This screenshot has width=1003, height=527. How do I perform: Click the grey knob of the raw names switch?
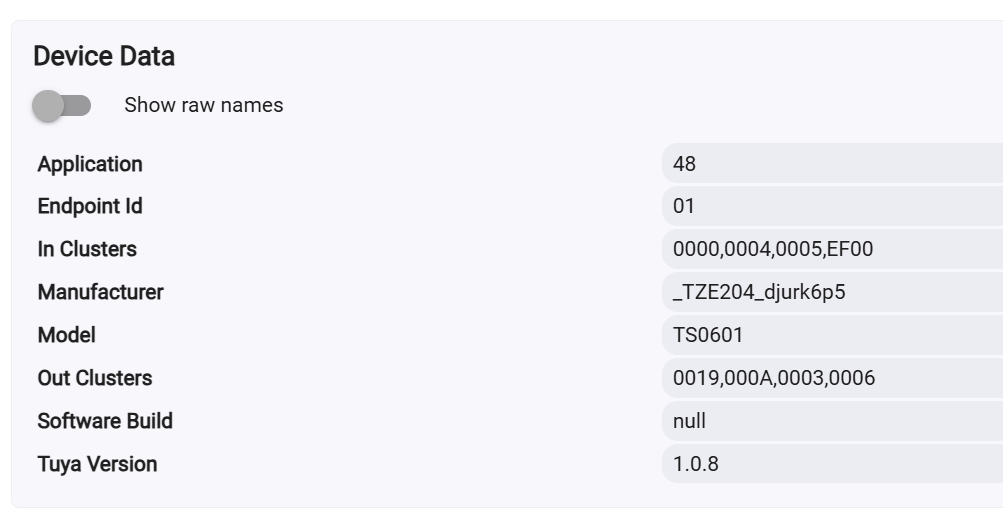48,105
